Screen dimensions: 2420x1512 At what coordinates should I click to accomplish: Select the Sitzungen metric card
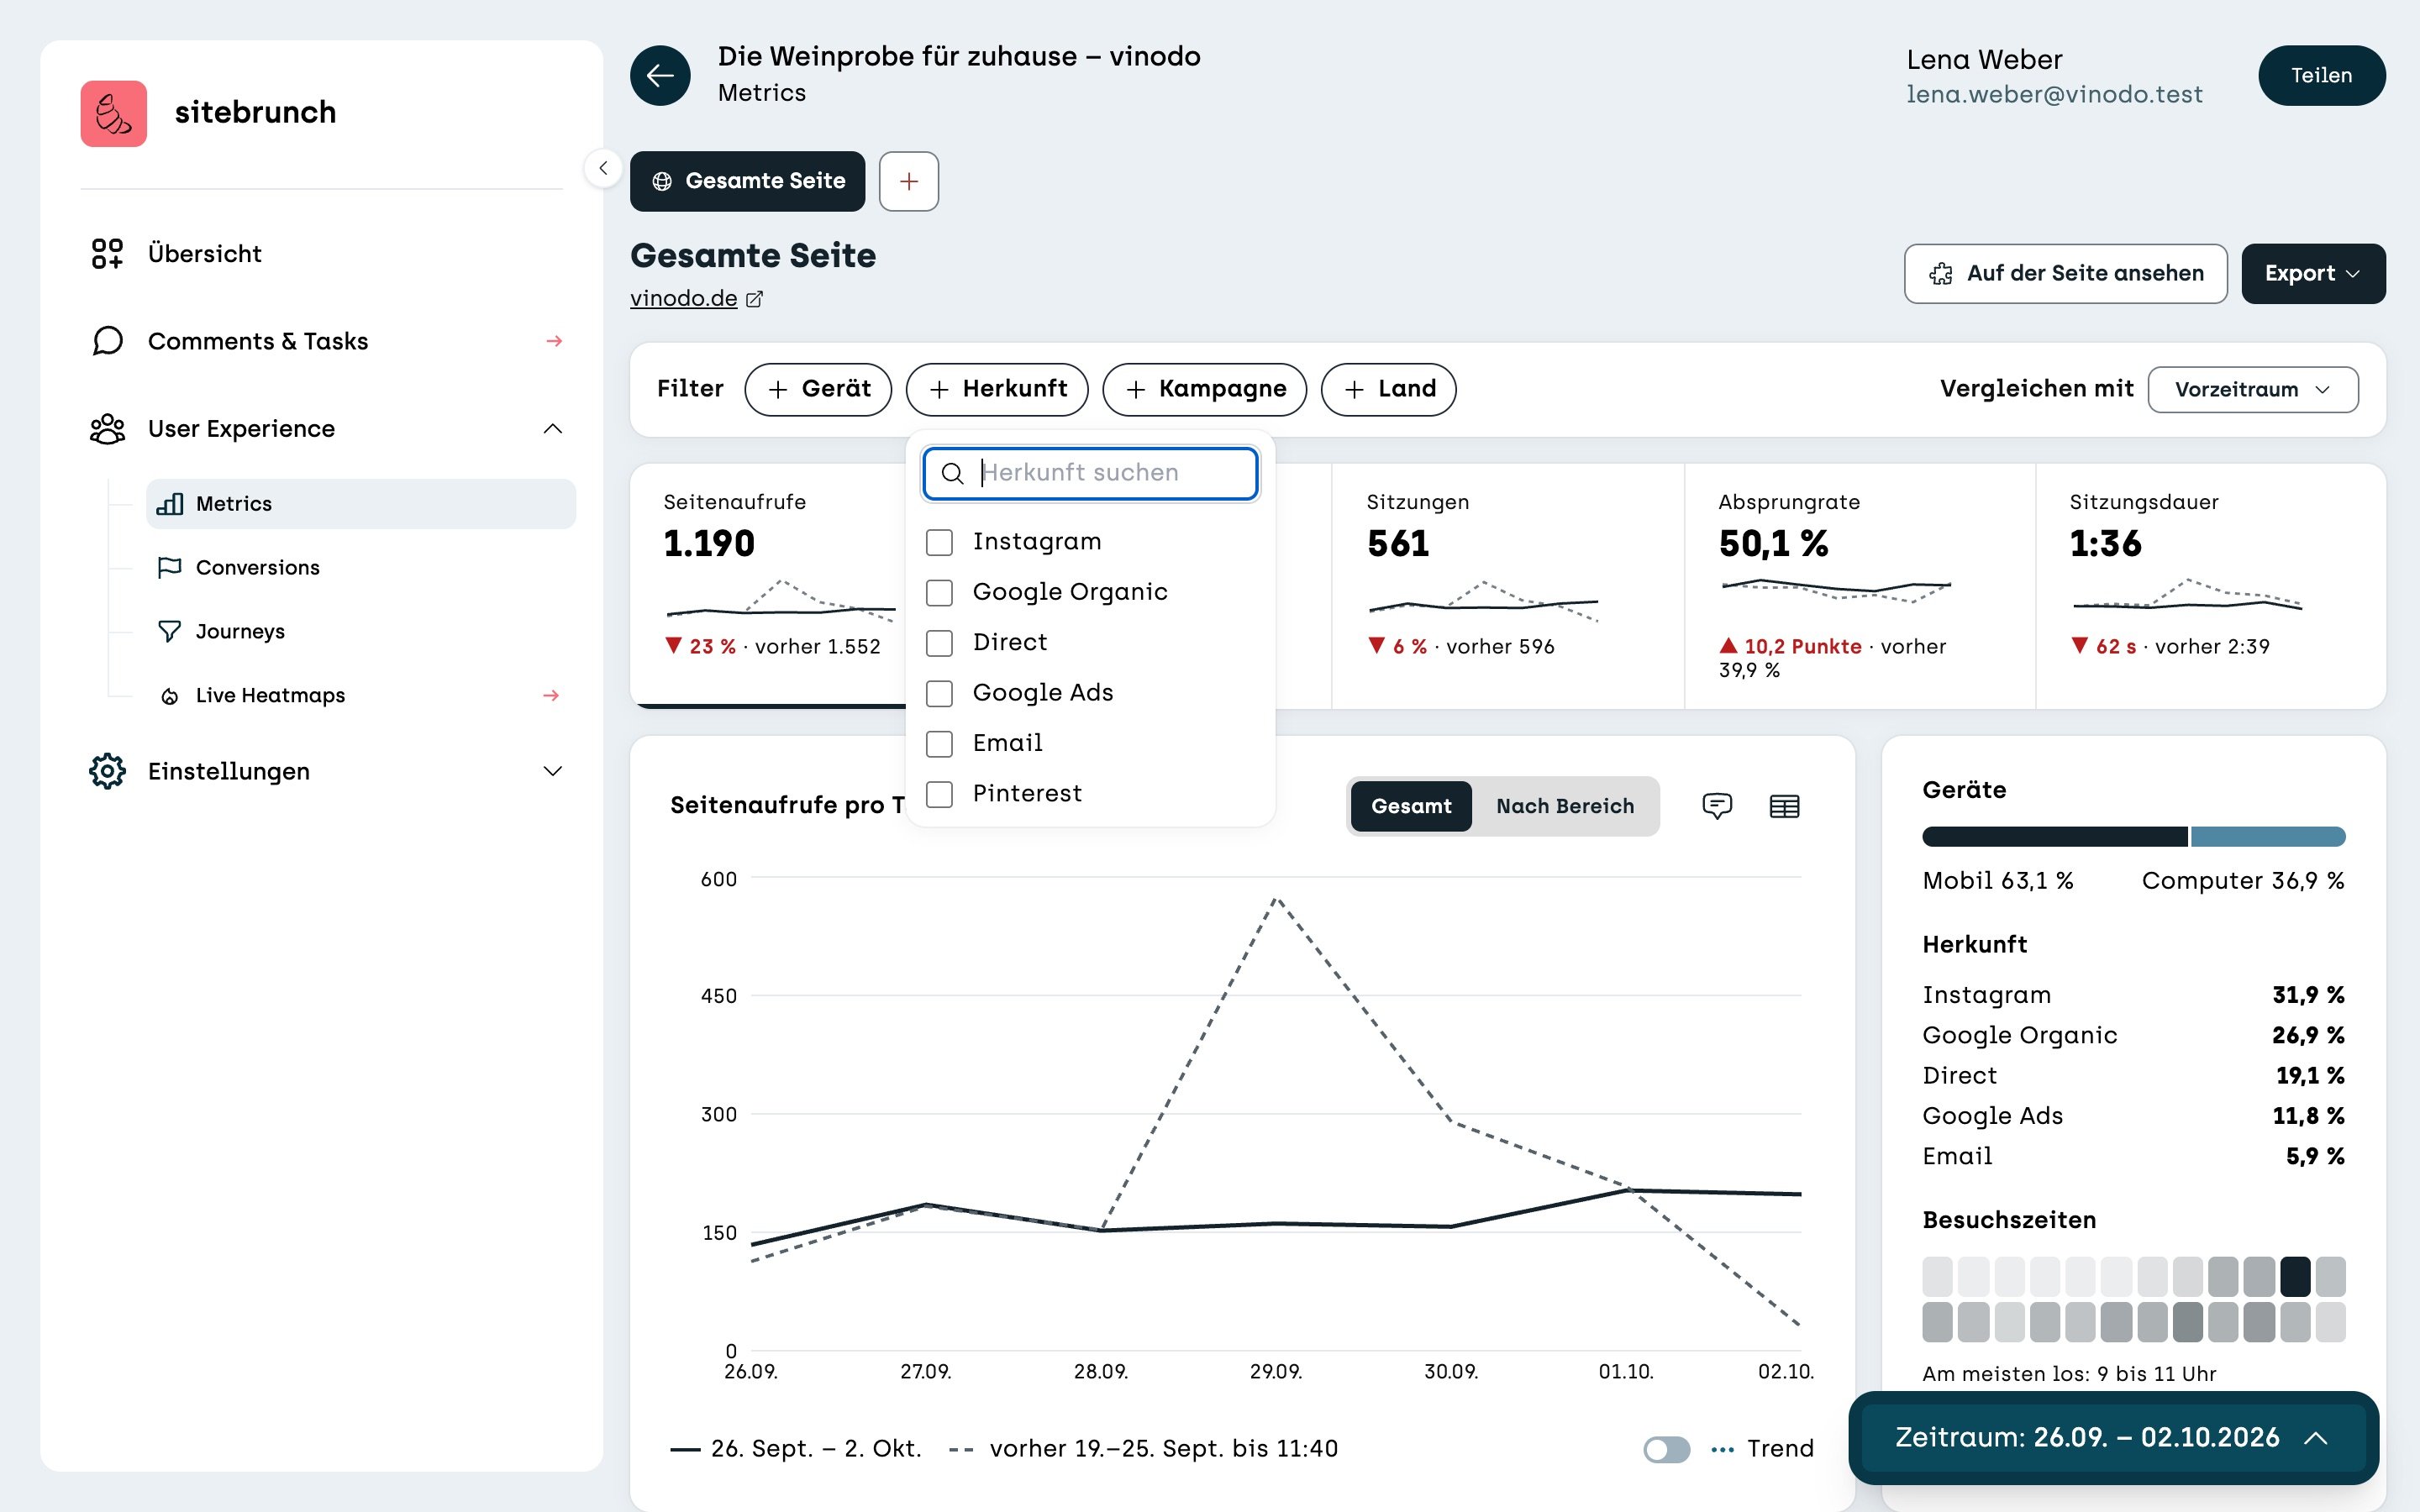pos(1507,586)
